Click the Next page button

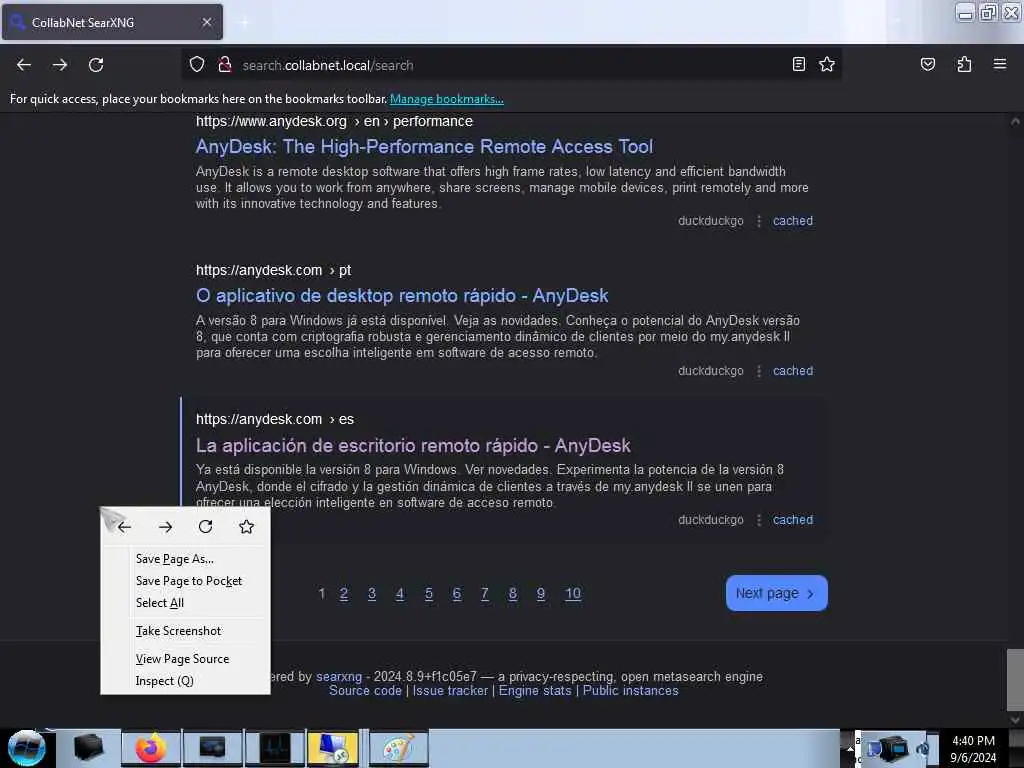click(776, 593)
